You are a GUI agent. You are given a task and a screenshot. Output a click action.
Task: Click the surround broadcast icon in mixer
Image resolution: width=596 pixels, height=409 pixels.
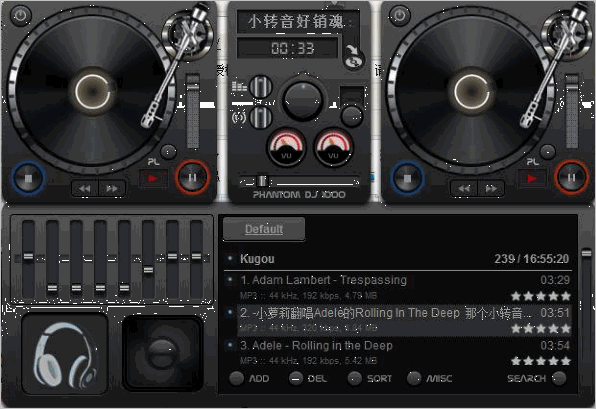pos(239,117)
